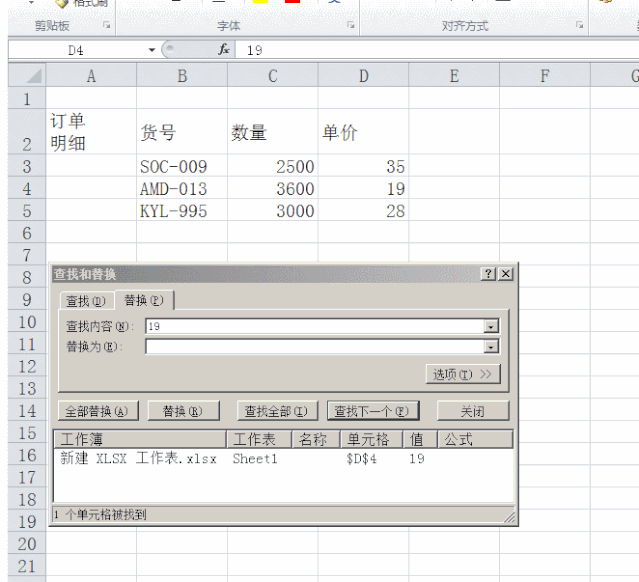Click the 查找下一个 button

click(x=373, y=411)
